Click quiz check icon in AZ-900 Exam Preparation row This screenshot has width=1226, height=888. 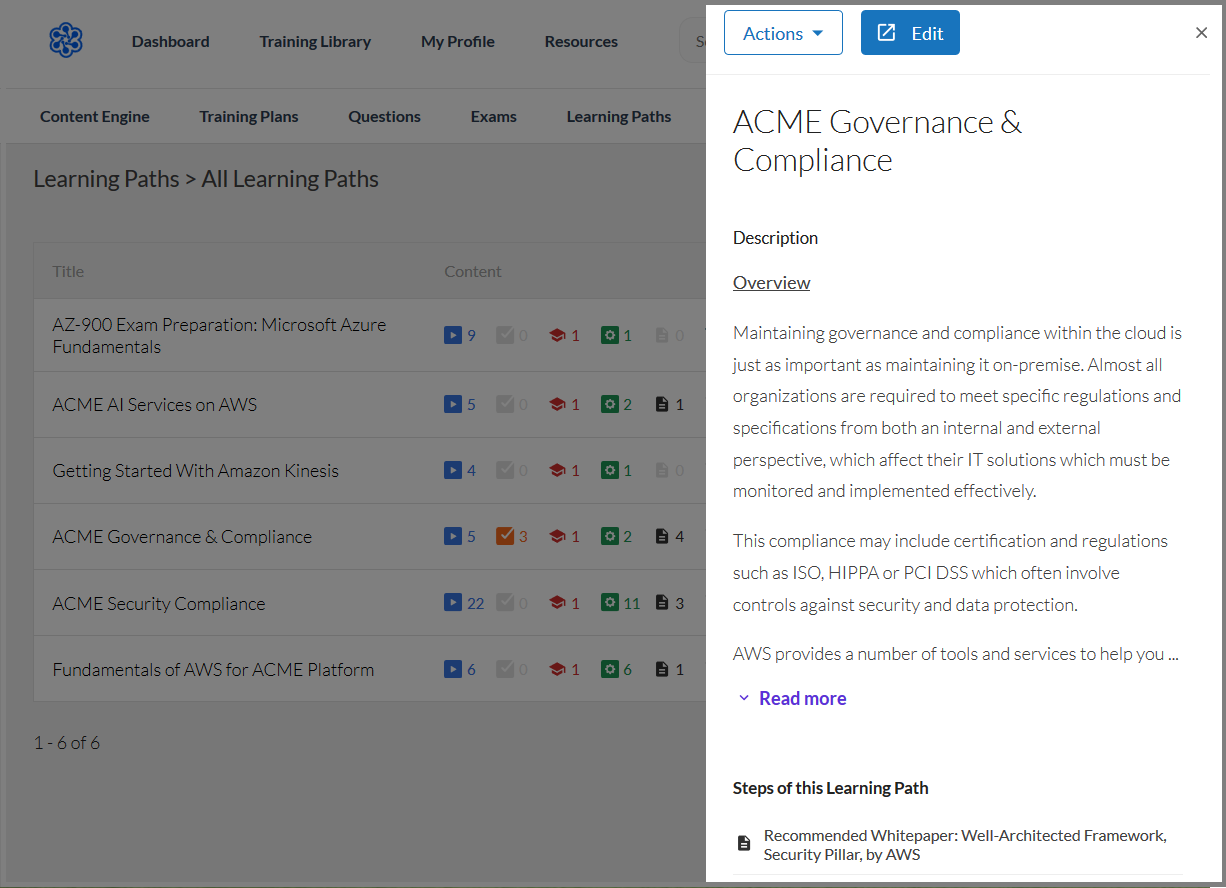coord(505,336)
